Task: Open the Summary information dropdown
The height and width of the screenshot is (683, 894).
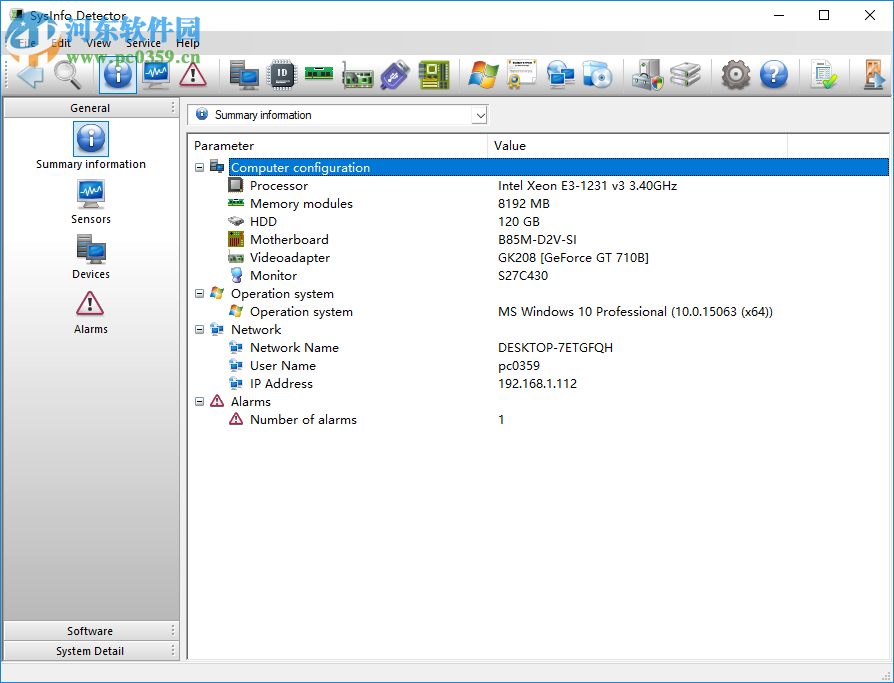Action: pyautogui.click(x=480, y=115)
